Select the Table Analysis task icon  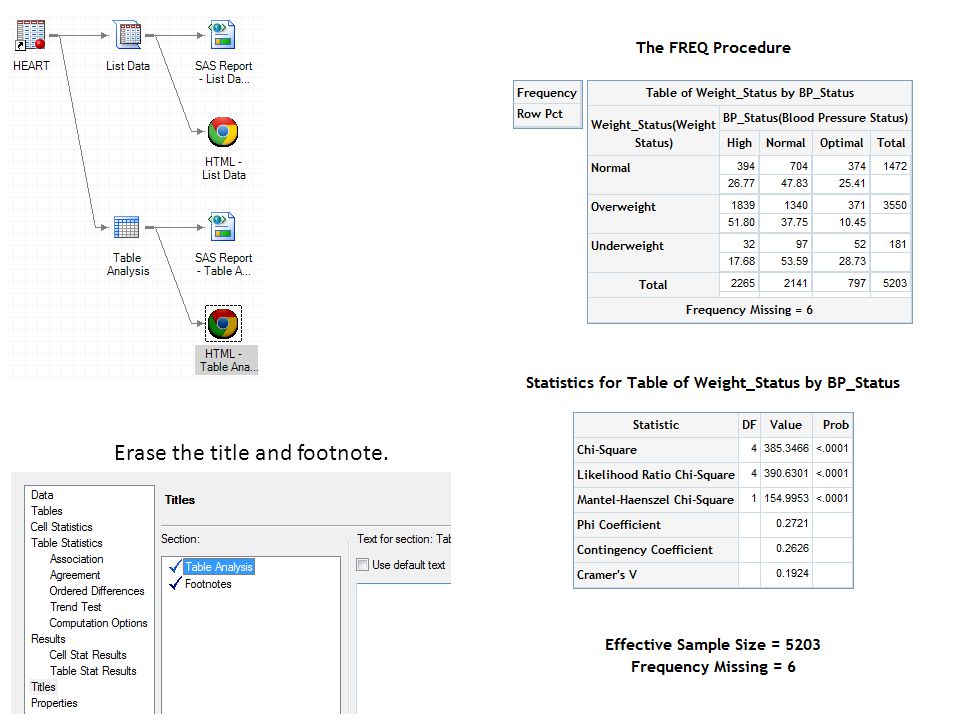pyautogui.click(x=126, y=227)
